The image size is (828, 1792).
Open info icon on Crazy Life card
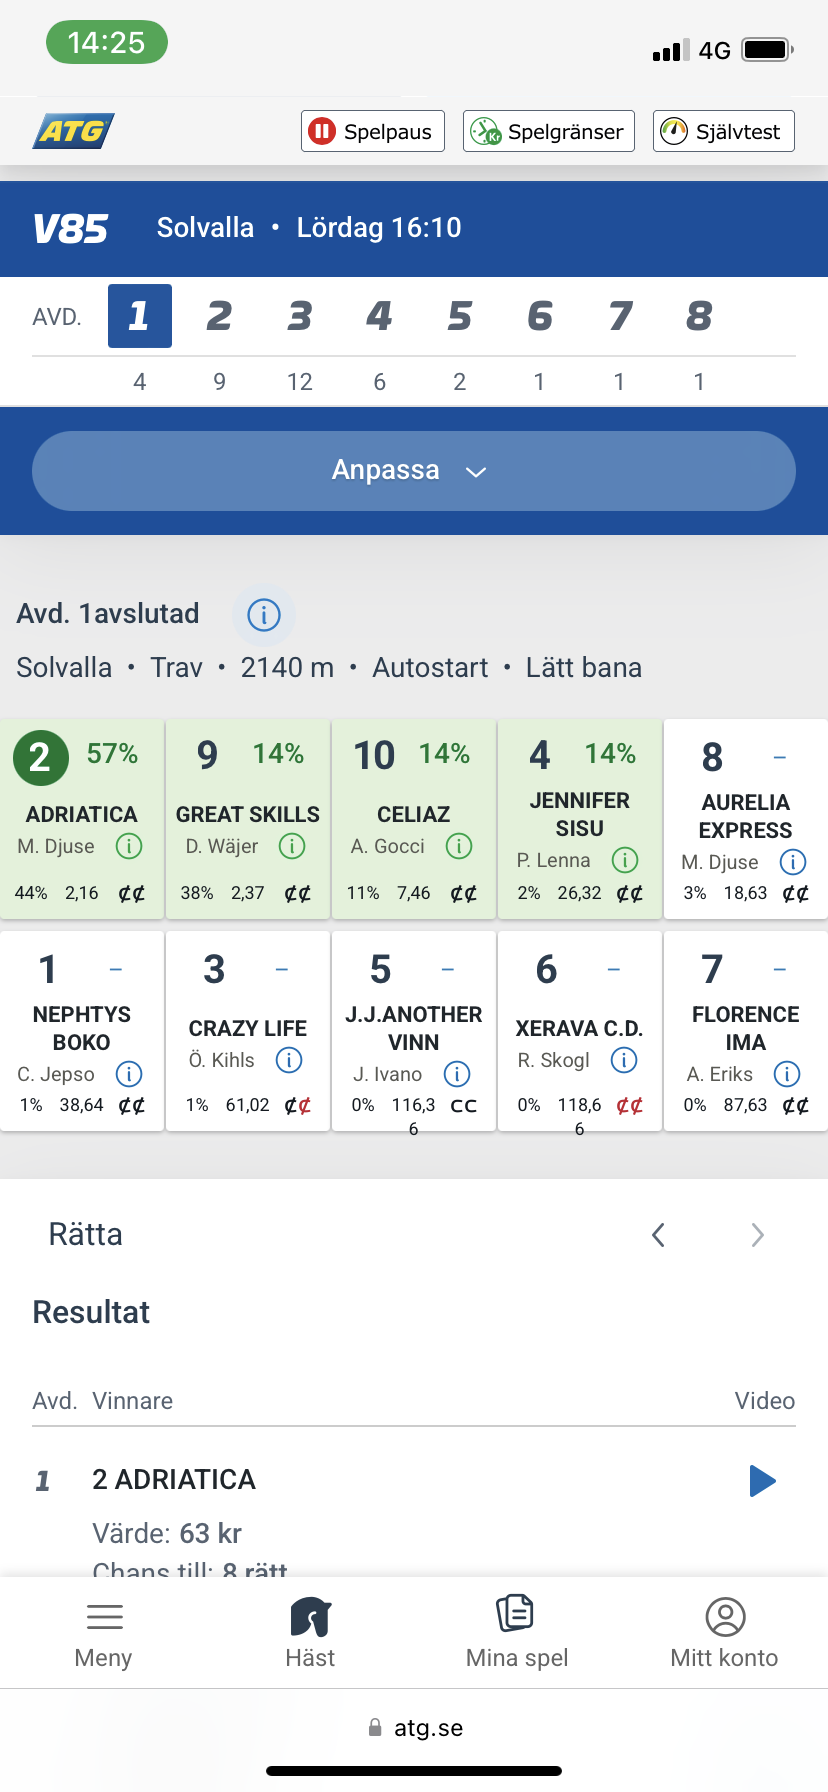(x=289, y=1060)
